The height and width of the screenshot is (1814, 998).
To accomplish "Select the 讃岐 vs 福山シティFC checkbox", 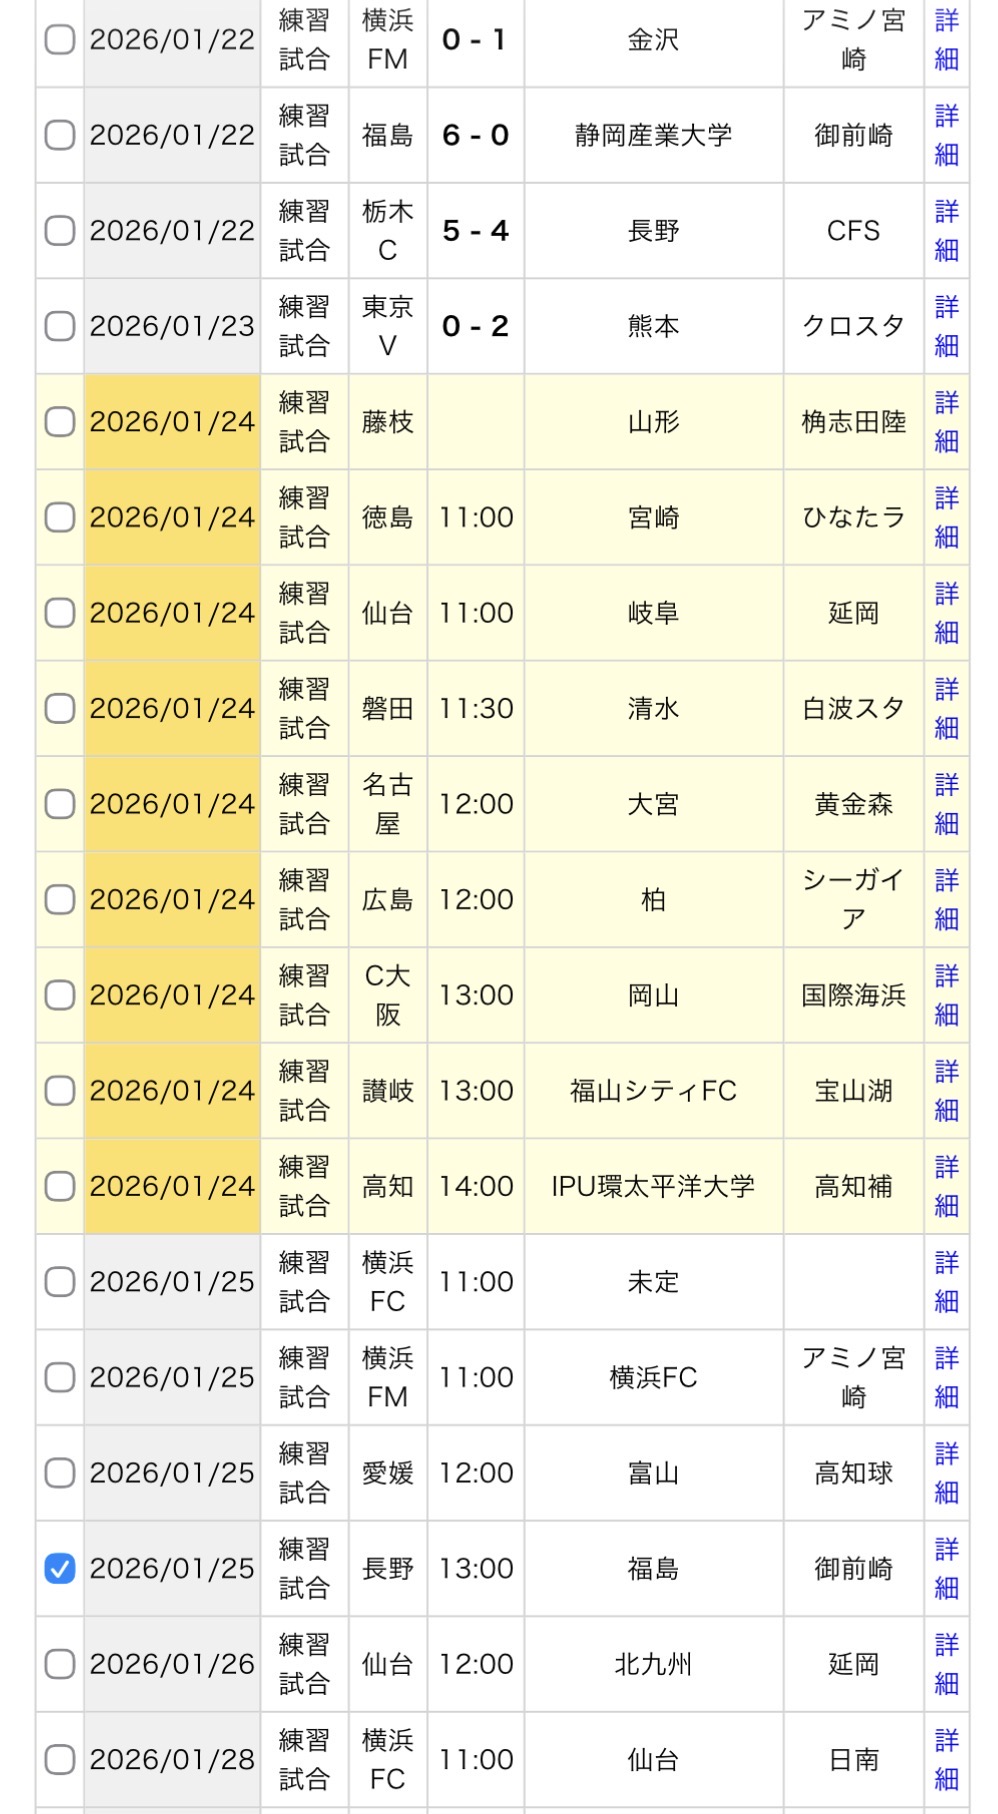I will (x=60, y=1091).
